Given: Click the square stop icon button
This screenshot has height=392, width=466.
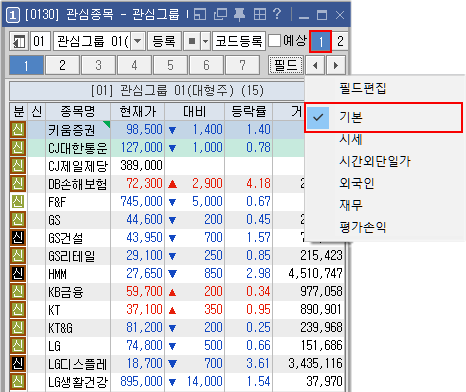Looking at the screenshot, I should (192, 41).
